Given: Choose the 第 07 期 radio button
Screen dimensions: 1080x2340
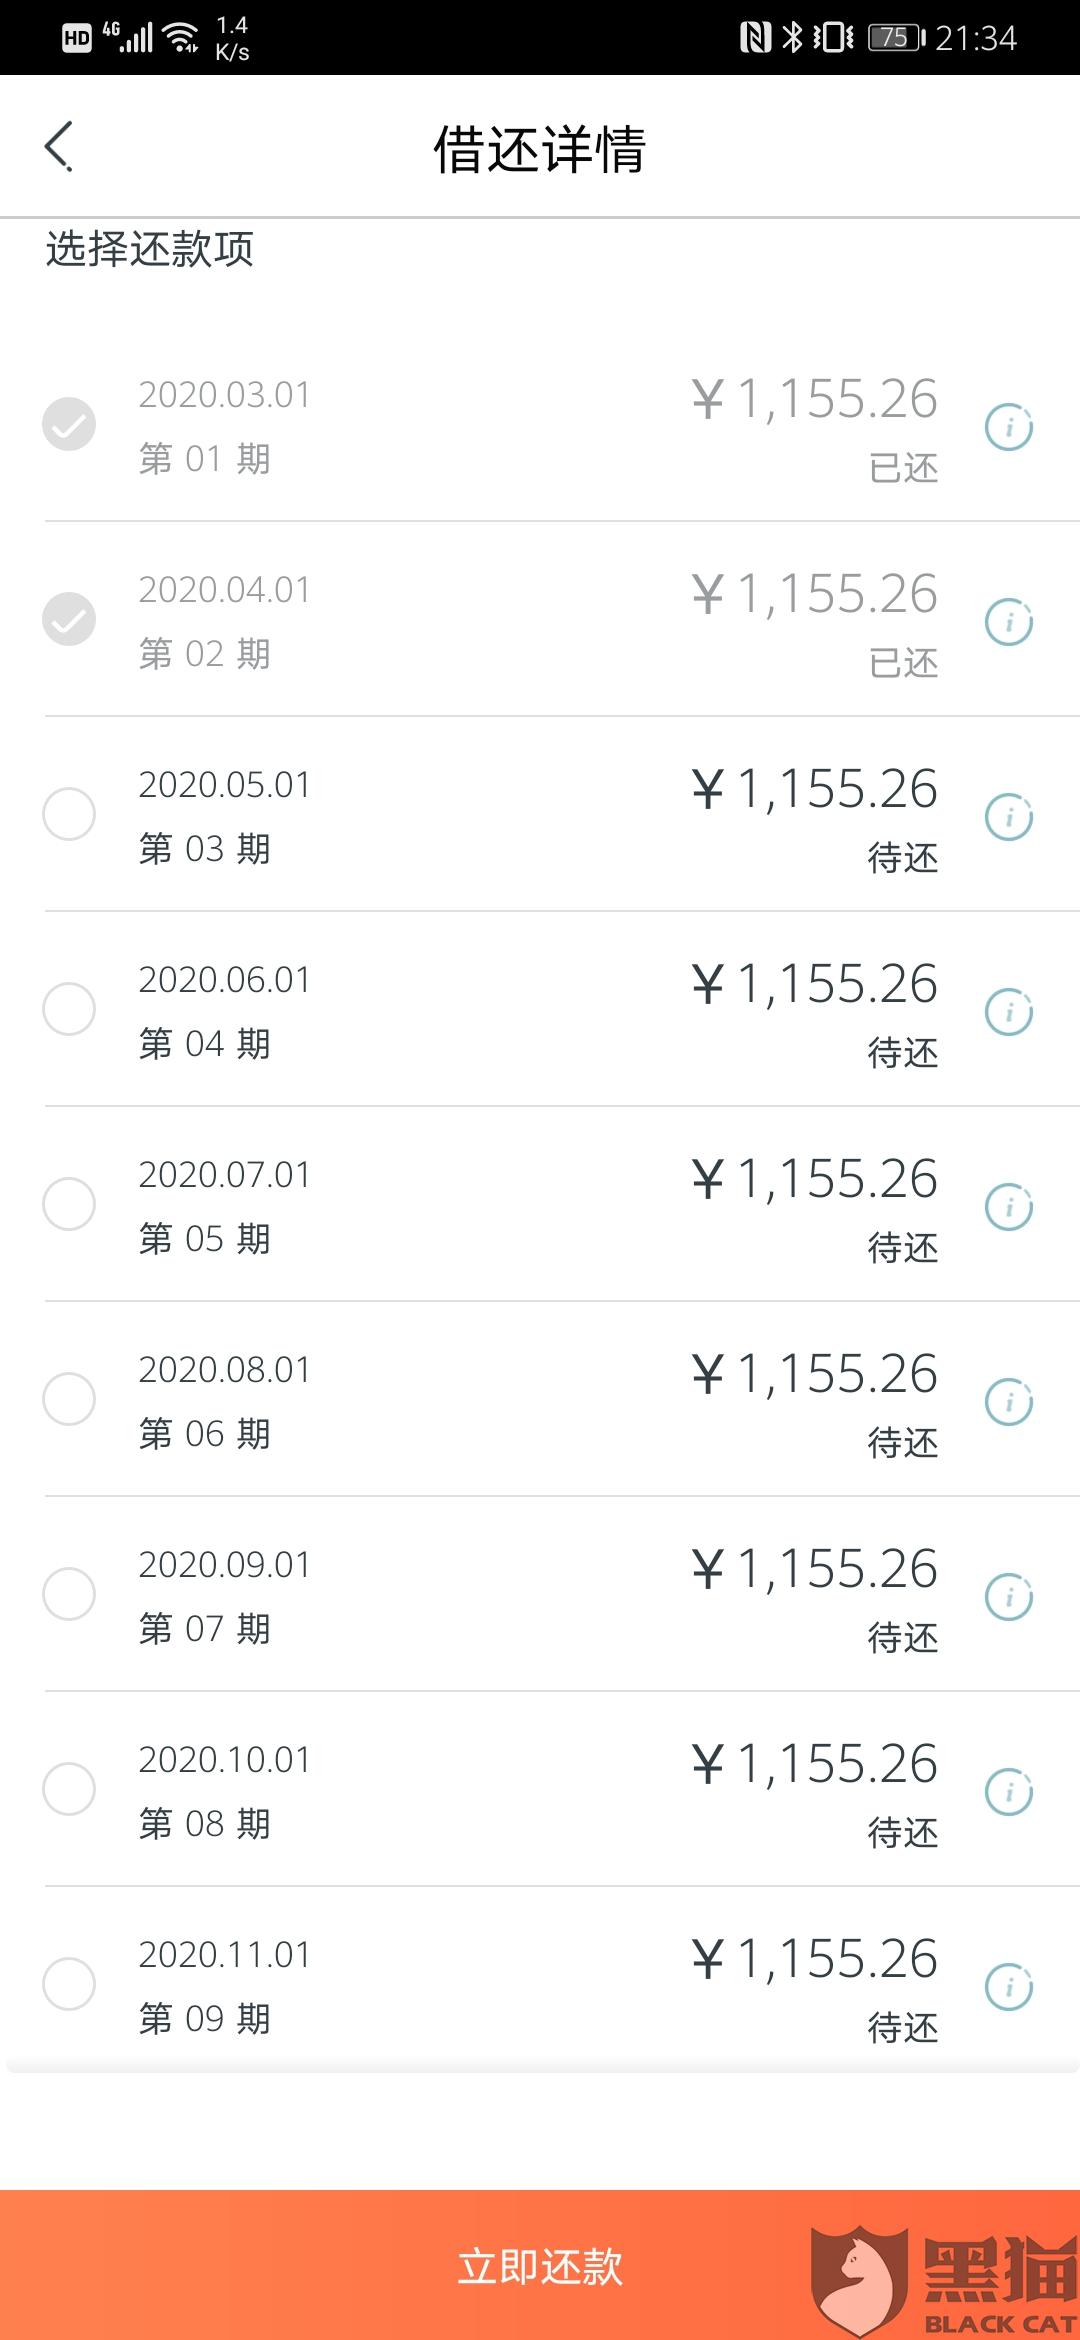Looking at the screenshot, I should [69, 1594].
